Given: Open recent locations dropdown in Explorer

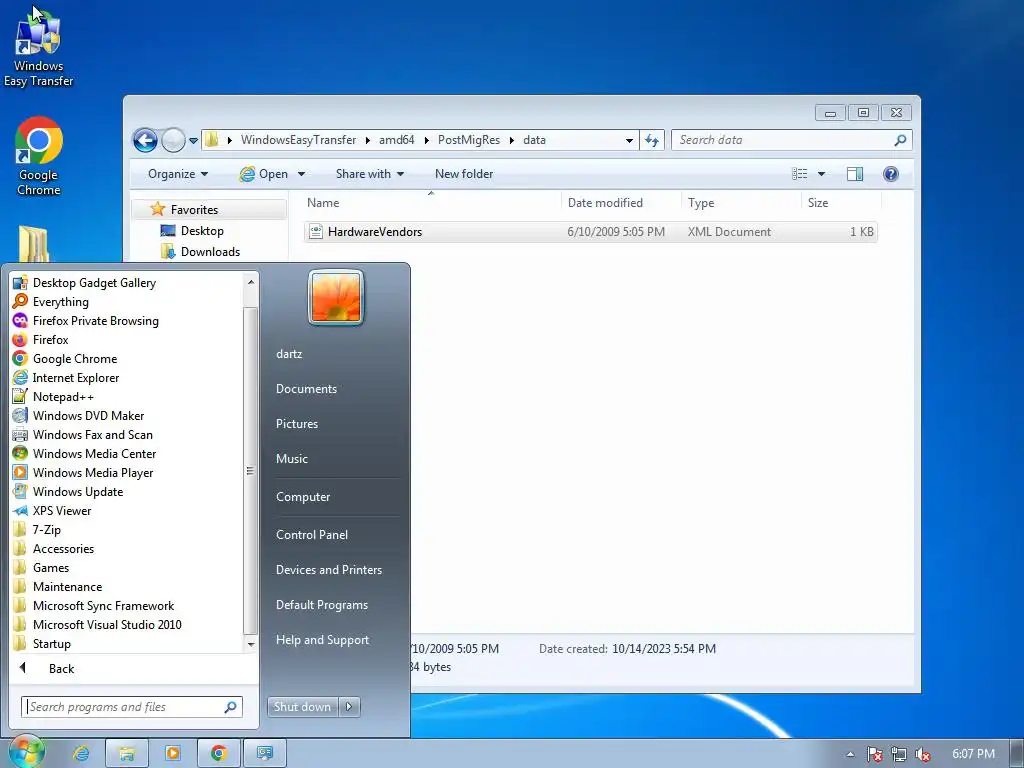Looking at the screenshot, I should [193, 140].
